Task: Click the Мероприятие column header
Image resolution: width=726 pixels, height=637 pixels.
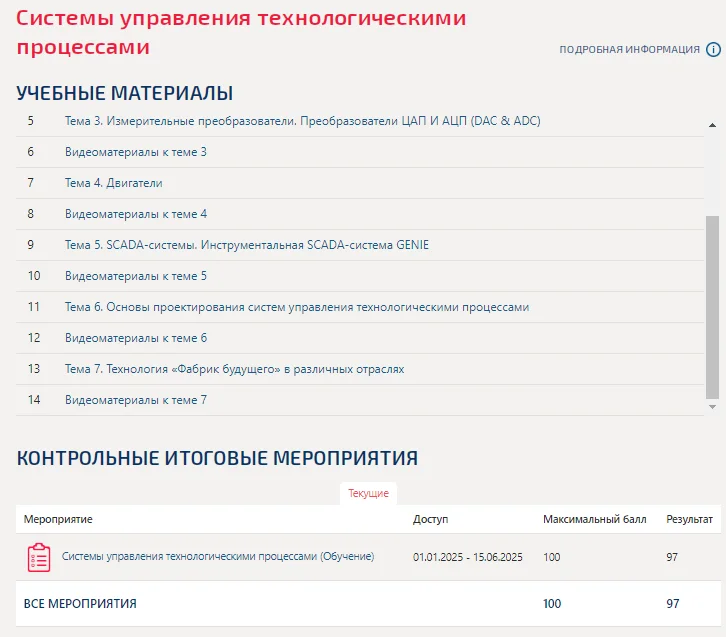Action: coord(58,519)
